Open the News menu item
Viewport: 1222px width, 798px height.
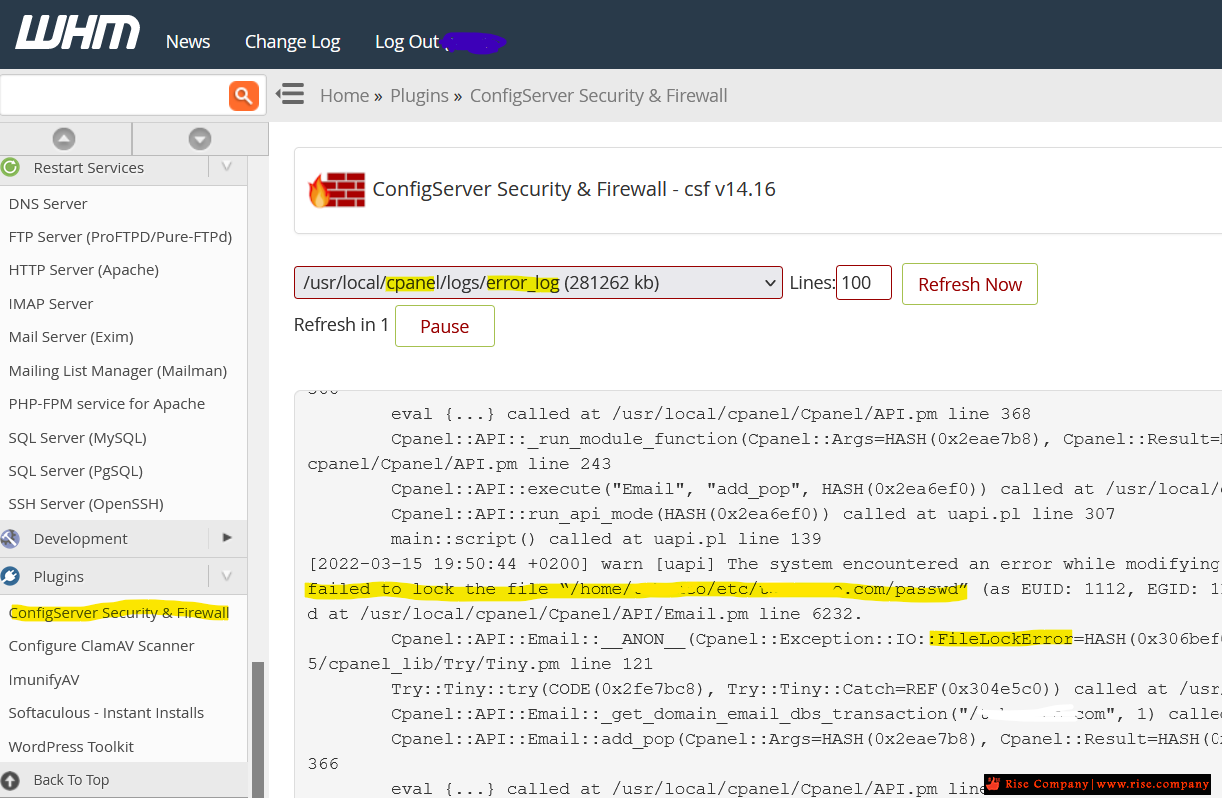click(188, 41)
